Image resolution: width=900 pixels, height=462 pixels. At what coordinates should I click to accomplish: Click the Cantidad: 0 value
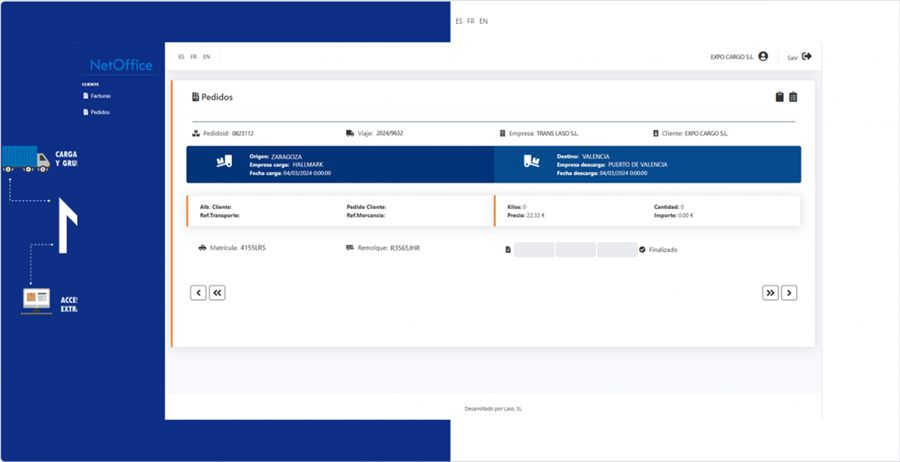669,207
